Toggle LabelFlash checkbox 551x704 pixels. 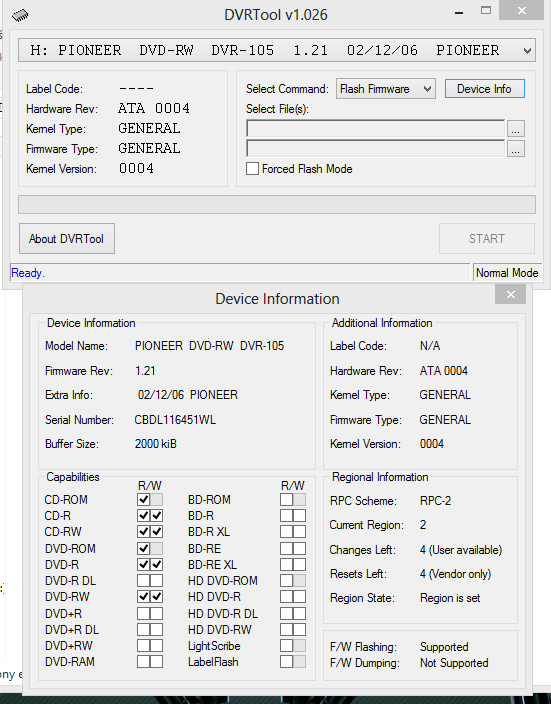click(x=287, y=661)
